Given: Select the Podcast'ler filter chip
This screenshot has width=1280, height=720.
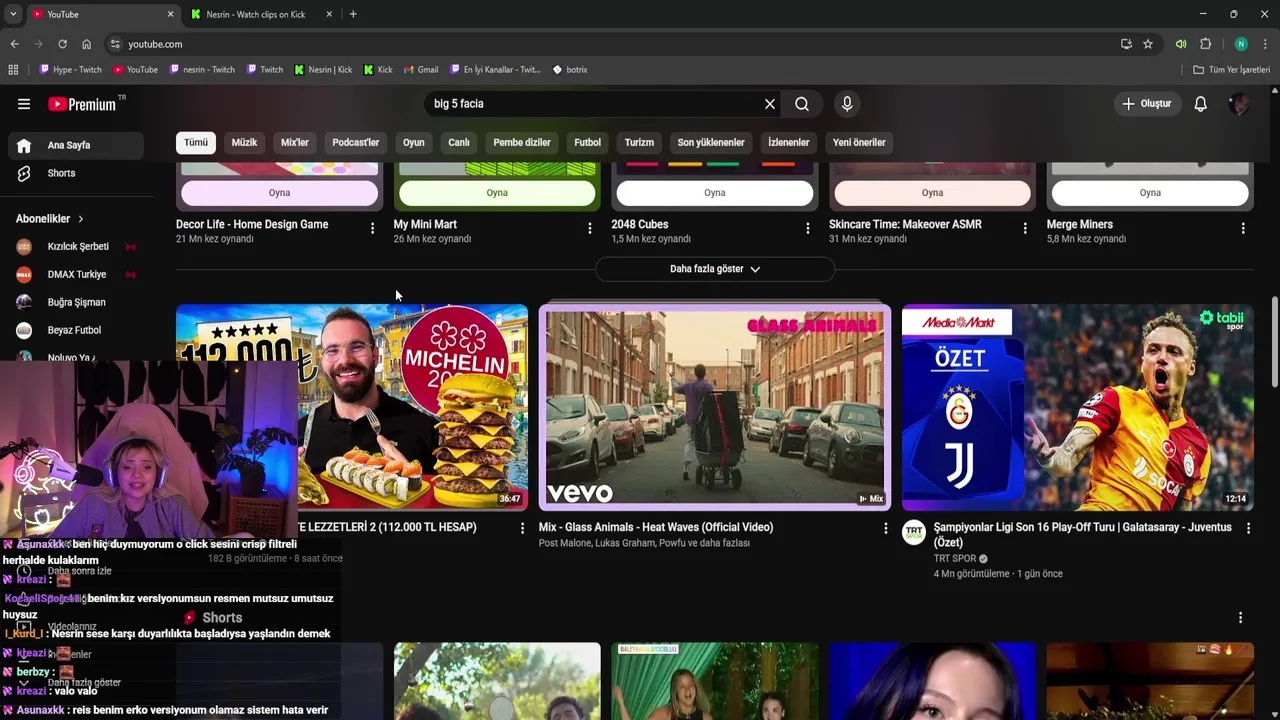Looking at the screenshot, I should pos(356,142).
